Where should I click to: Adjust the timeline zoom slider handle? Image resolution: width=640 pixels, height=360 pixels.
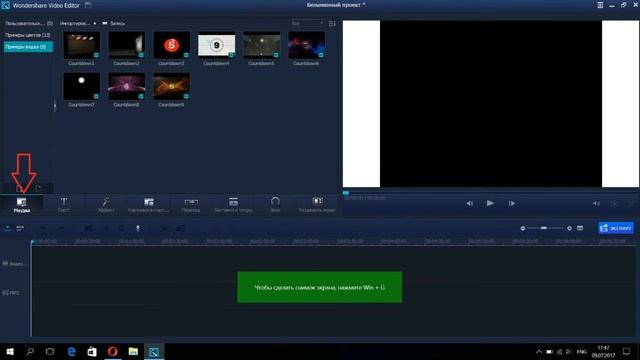pos(544,228)
